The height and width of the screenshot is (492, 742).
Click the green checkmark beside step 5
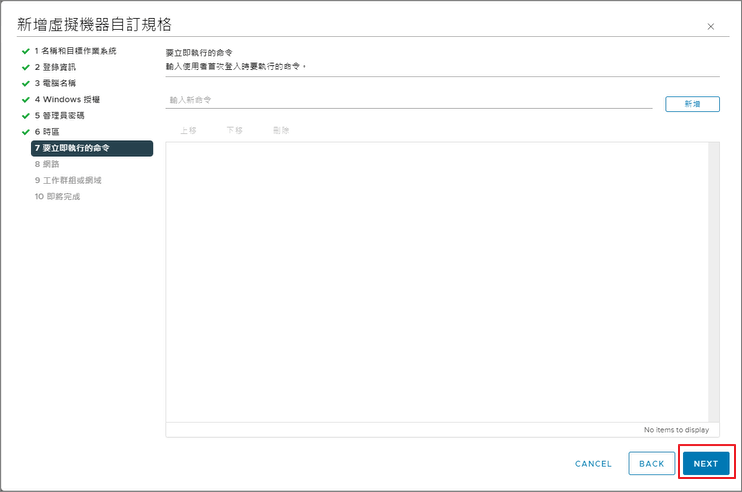(26, 115)
